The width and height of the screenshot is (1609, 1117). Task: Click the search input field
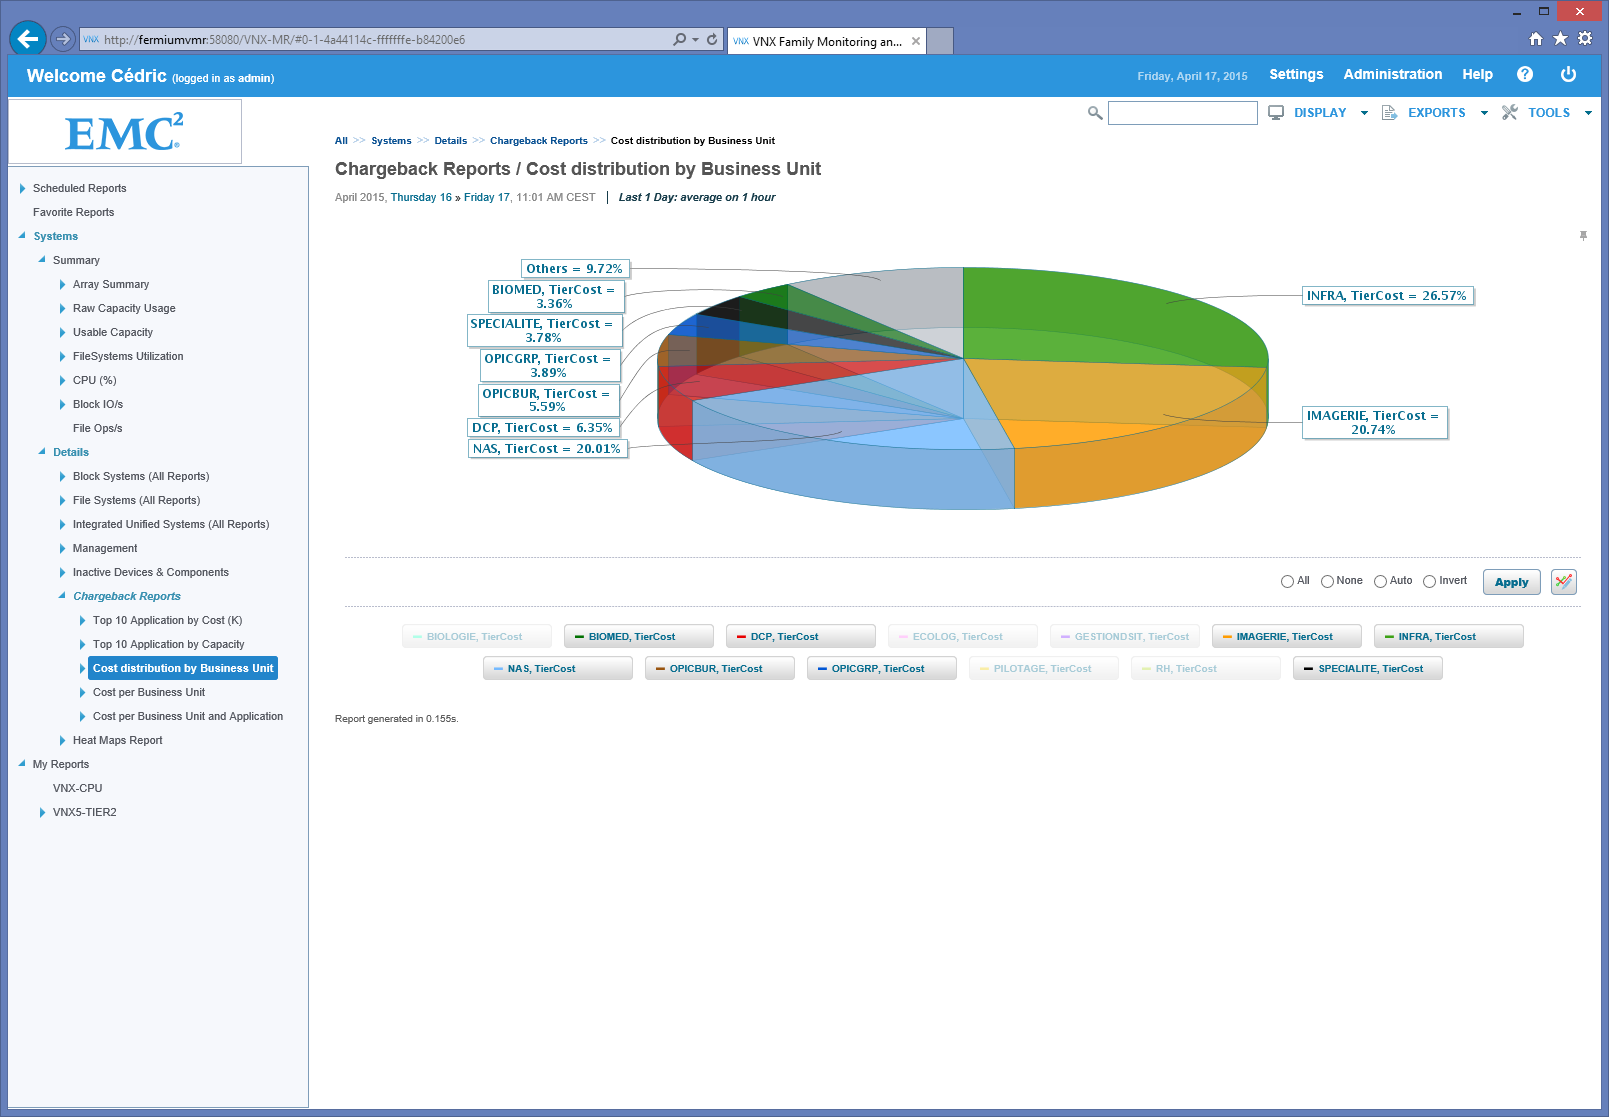1182,113
